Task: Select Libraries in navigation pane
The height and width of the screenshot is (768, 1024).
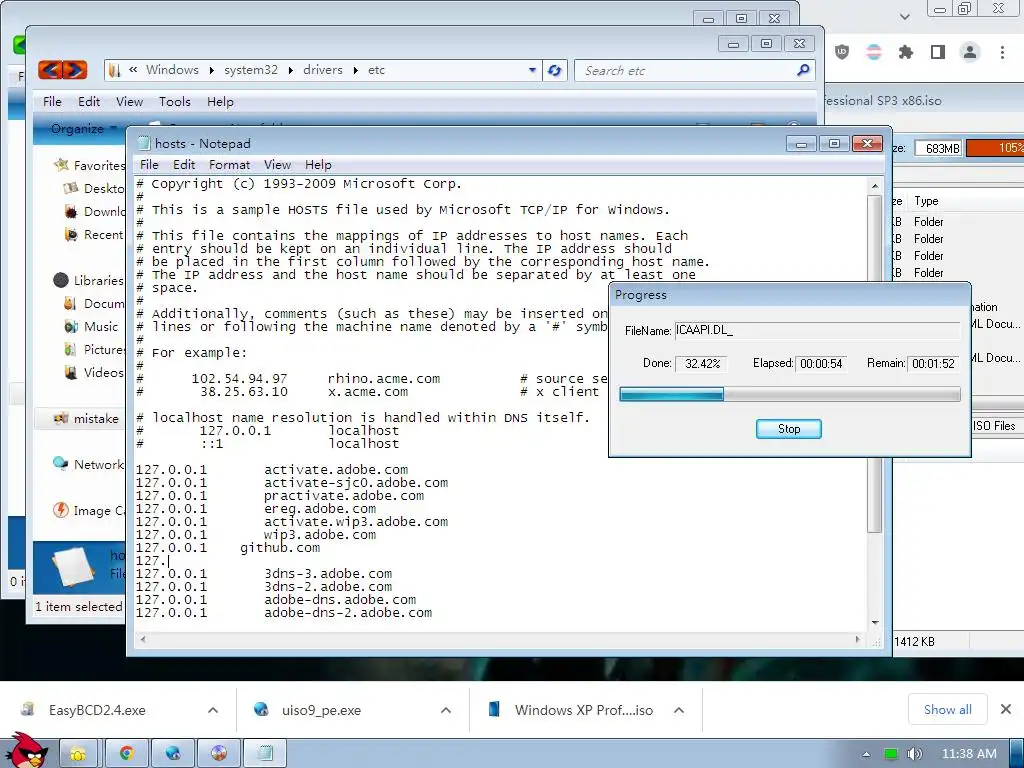Action: 88,280
